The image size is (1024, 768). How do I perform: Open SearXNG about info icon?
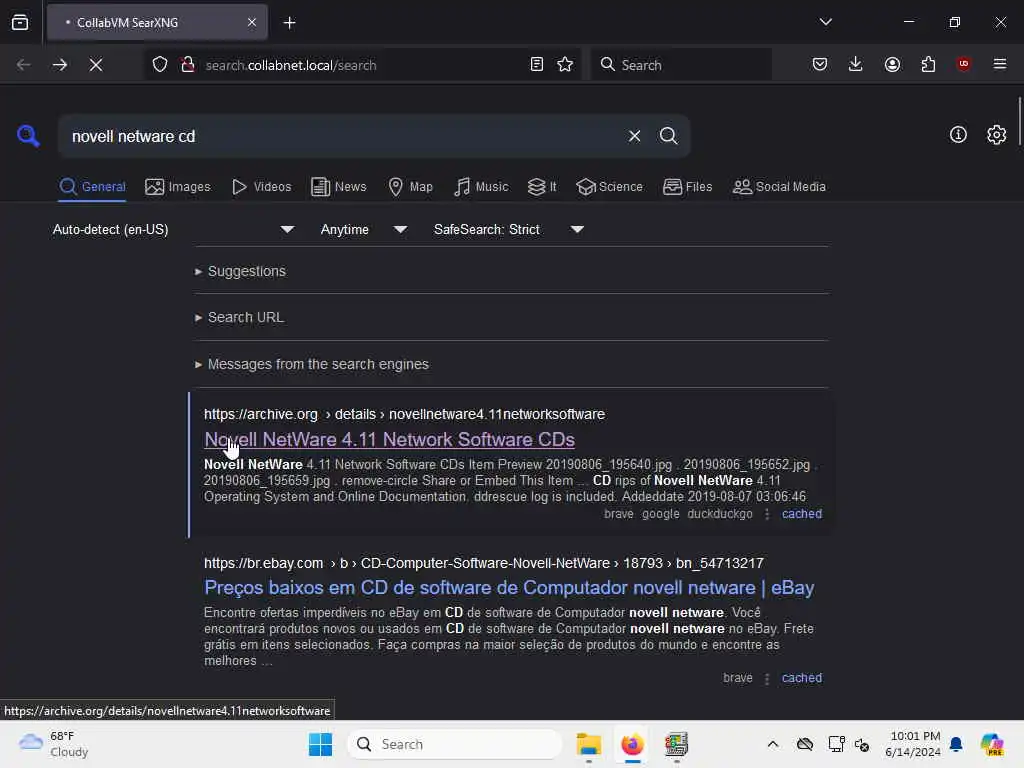click(x=957, y=135)
